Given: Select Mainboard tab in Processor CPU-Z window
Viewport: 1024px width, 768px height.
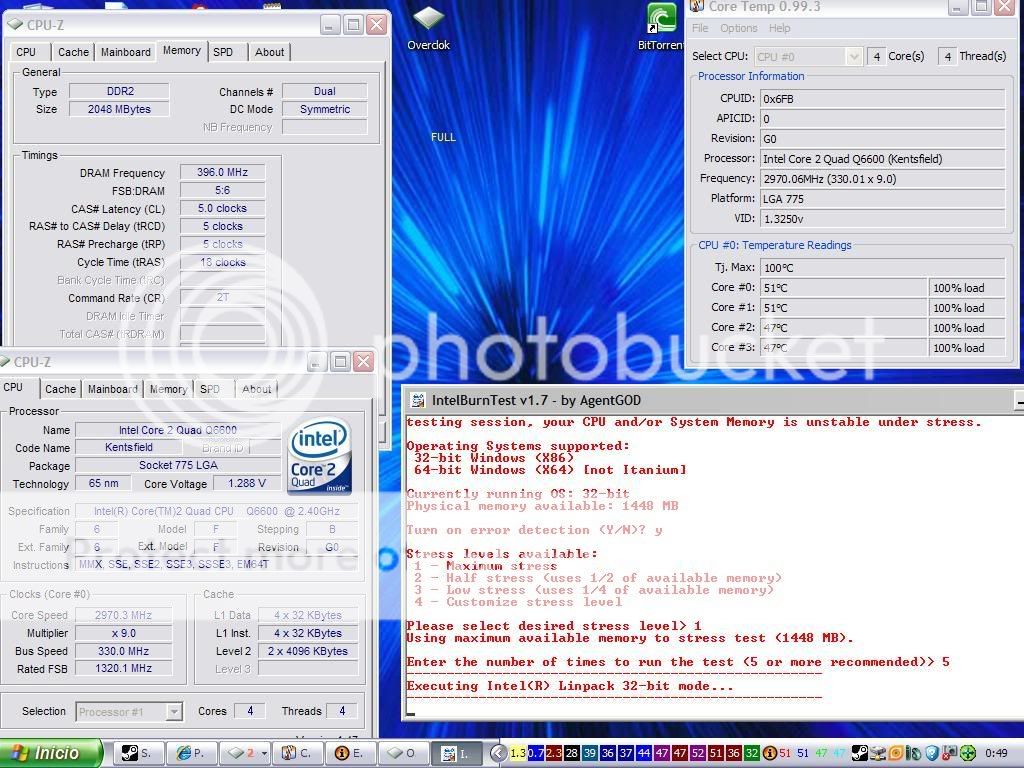Looking at the screenshot, I should 113,389.
